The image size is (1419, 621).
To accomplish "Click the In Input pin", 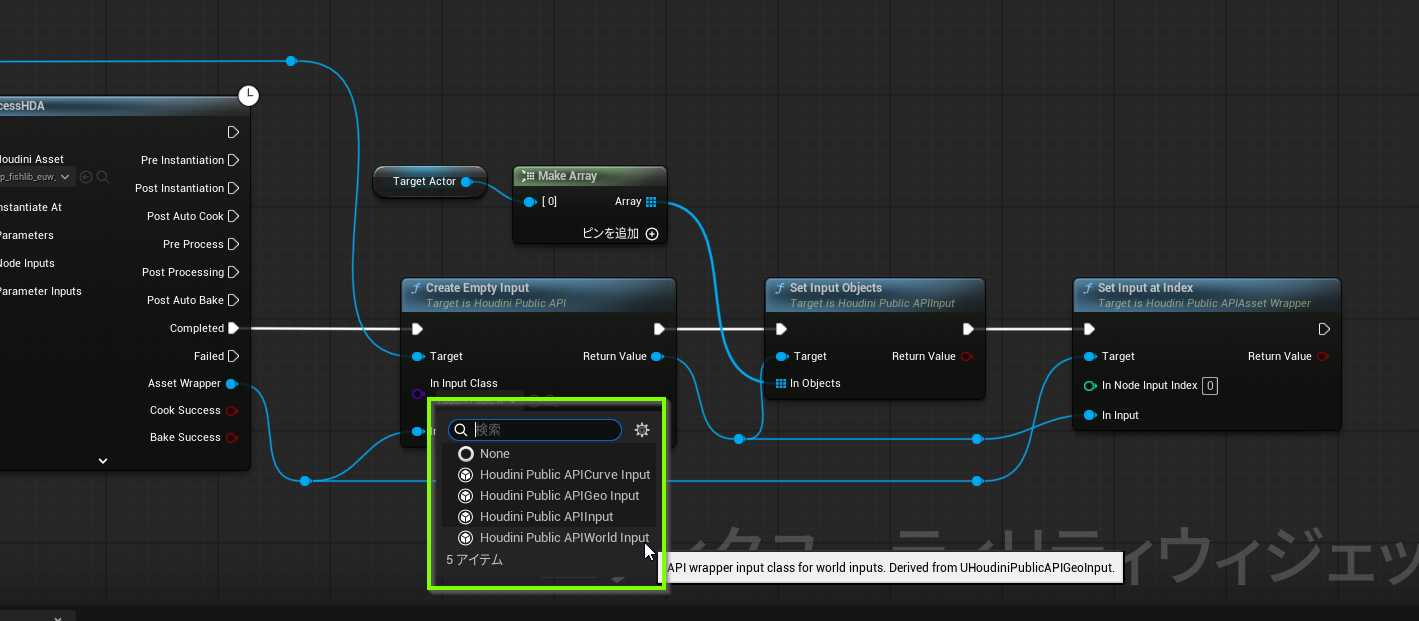I will tap(1089, 416).
